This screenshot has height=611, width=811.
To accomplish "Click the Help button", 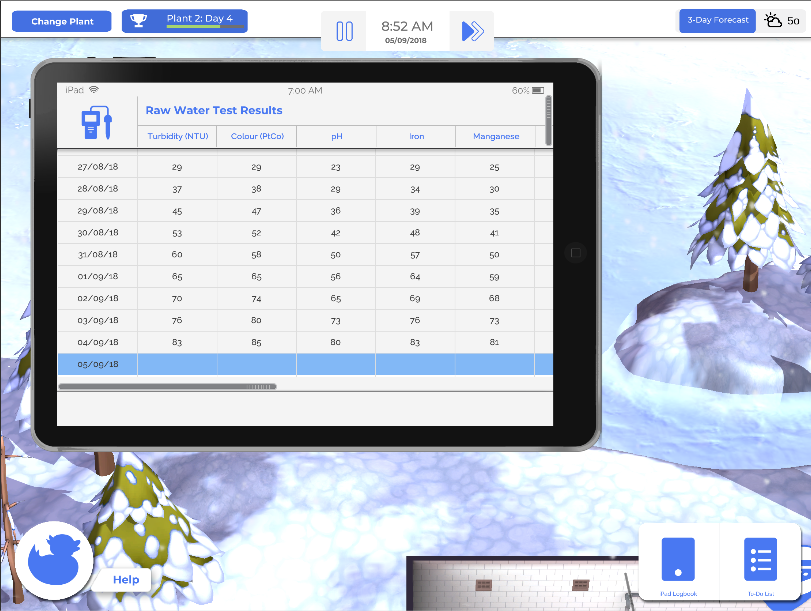I will pos(126,580).
